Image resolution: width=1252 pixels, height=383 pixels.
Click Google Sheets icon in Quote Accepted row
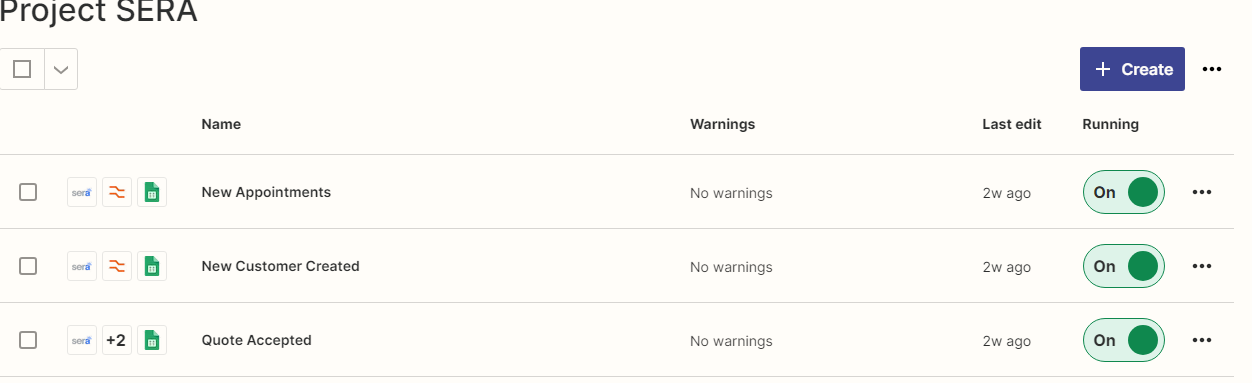152,340
